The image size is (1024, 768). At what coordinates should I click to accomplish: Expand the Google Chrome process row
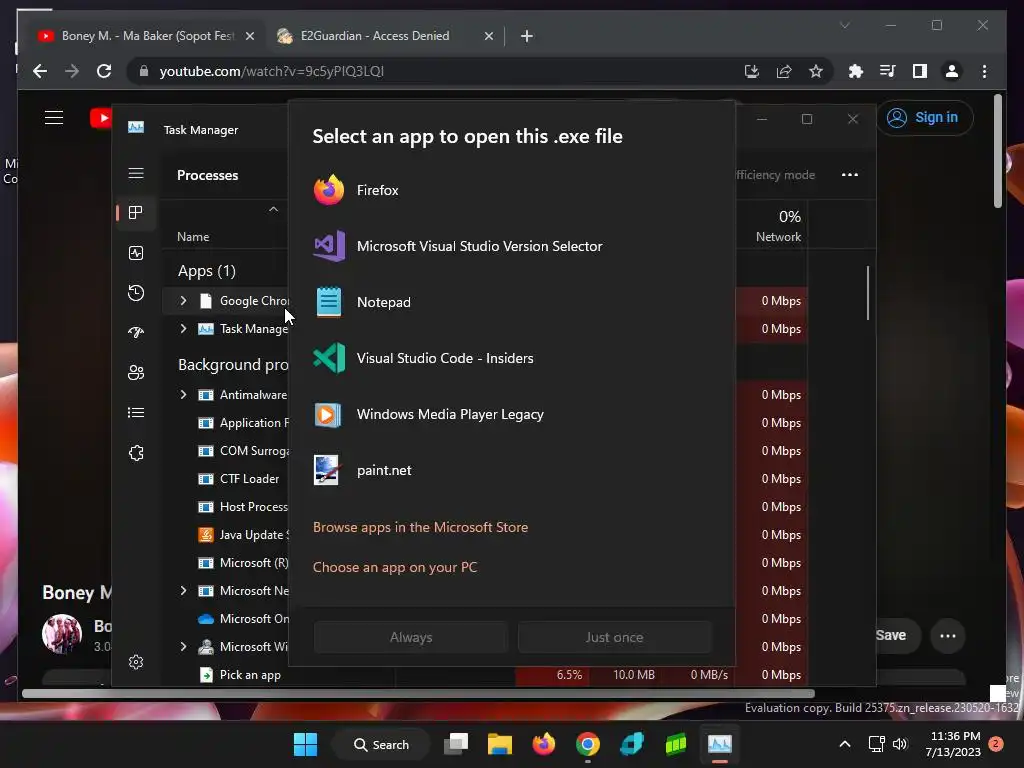pyautogui.click(x=183, y=300)
